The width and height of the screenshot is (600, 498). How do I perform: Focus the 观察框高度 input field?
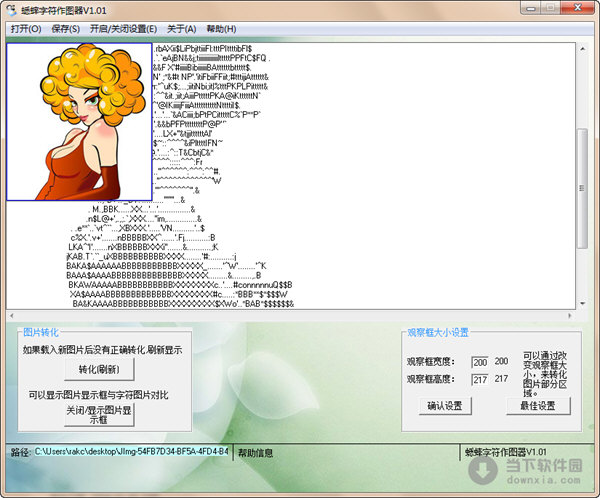point(480,380)
